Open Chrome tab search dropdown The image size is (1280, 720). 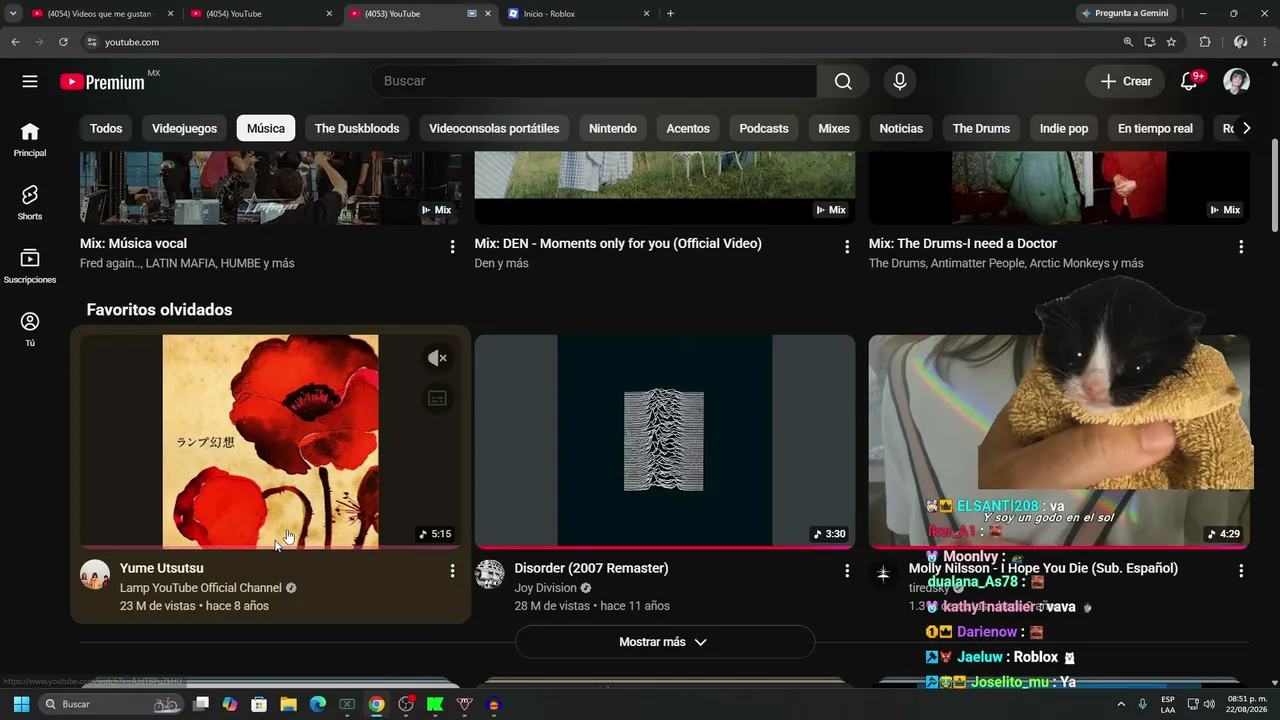(x=13, y=14)
